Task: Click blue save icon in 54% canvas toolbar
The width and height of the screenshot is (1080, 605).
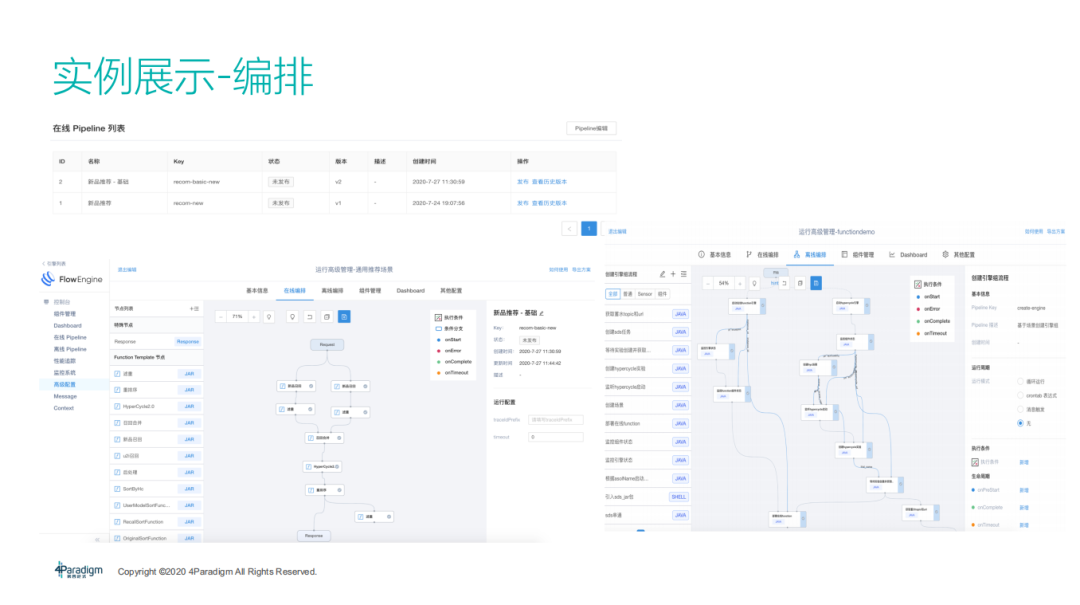Action: [x=816, y=283]
